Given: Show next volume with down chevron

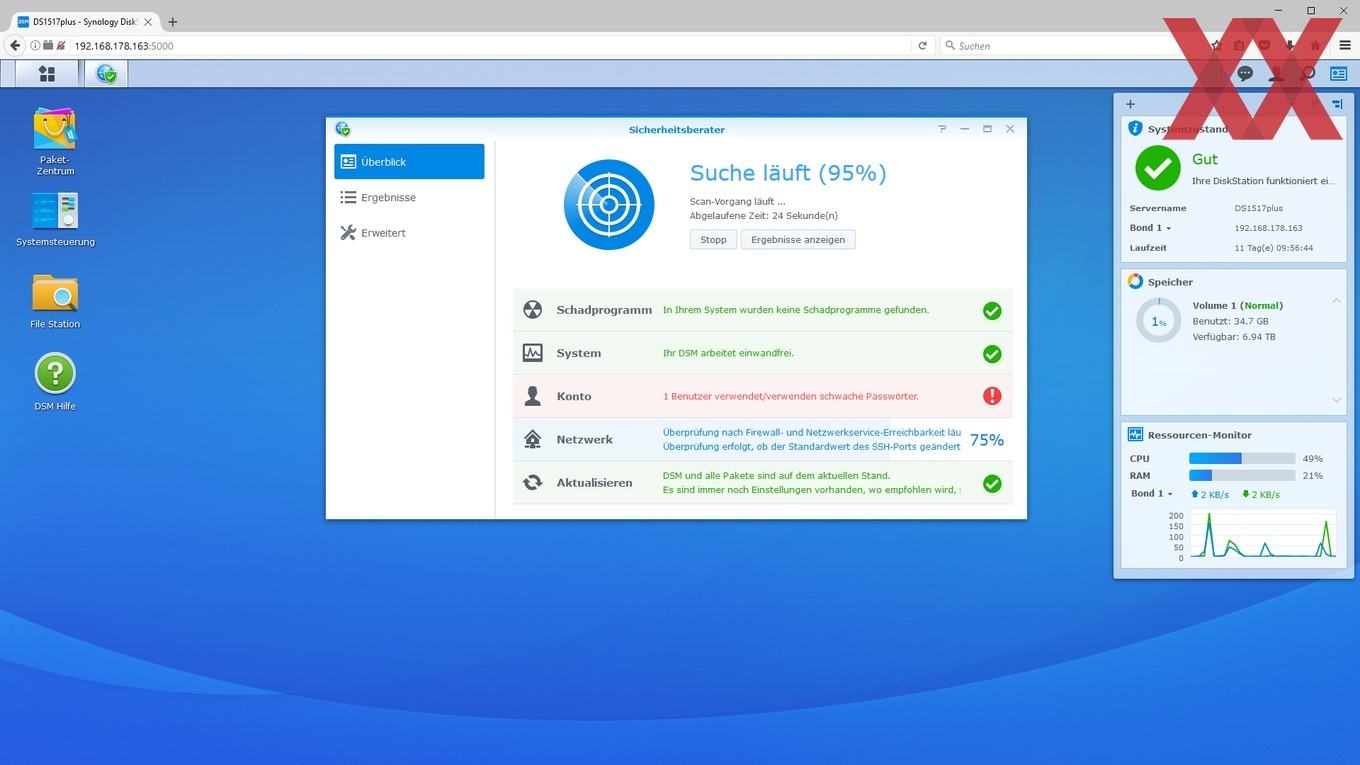Looking at the screenshot, I should [x=1337, y=400].
